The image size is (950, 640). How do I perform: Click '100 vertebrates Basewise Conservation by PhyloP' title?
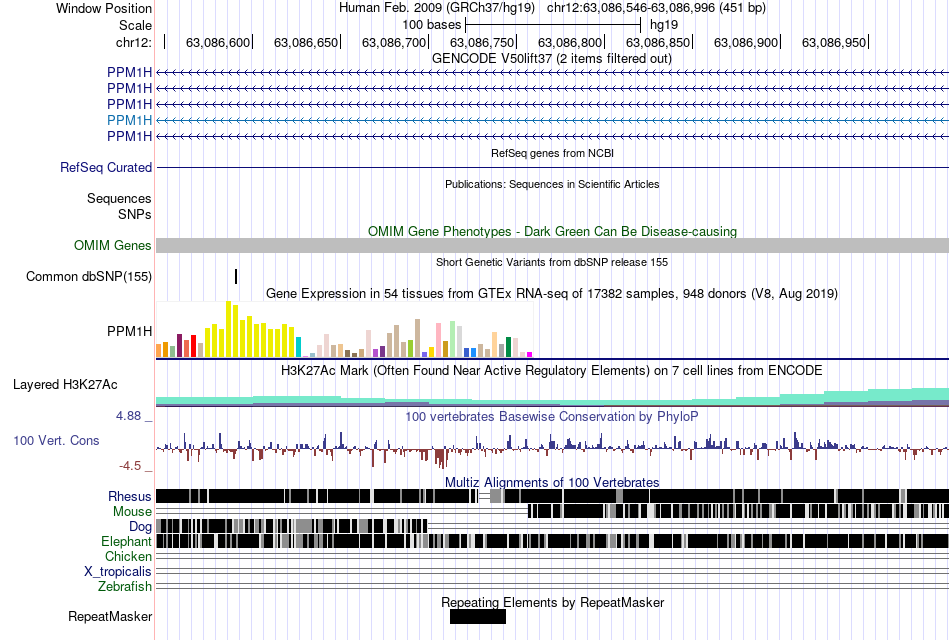pos(552,416)
